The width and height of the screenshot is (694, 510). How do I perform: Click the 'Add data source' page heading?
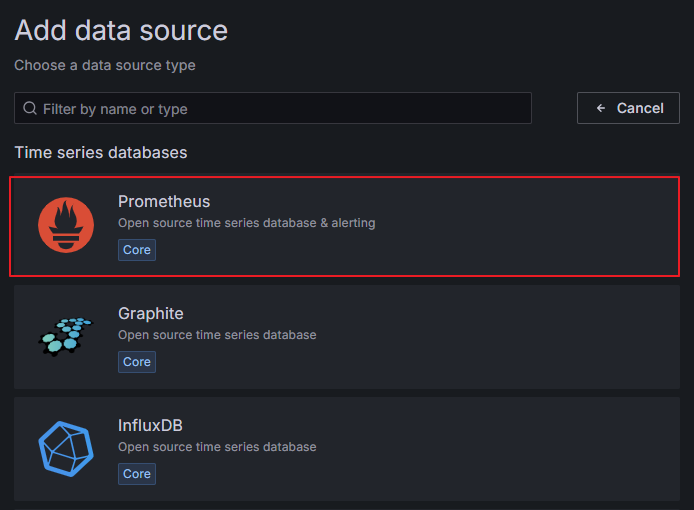pyautogui.click(x=121, y=31)
